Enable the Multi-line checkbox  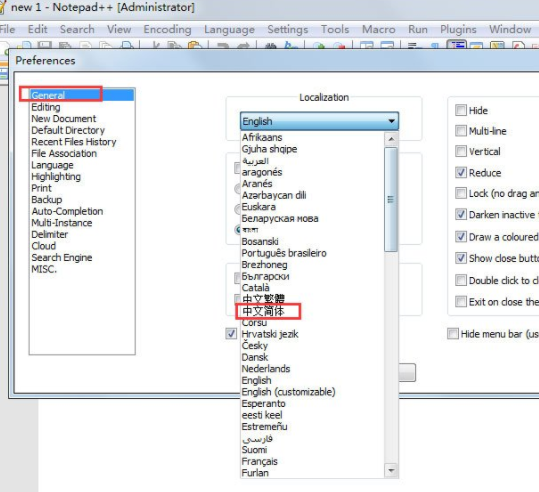coord(461,131)
